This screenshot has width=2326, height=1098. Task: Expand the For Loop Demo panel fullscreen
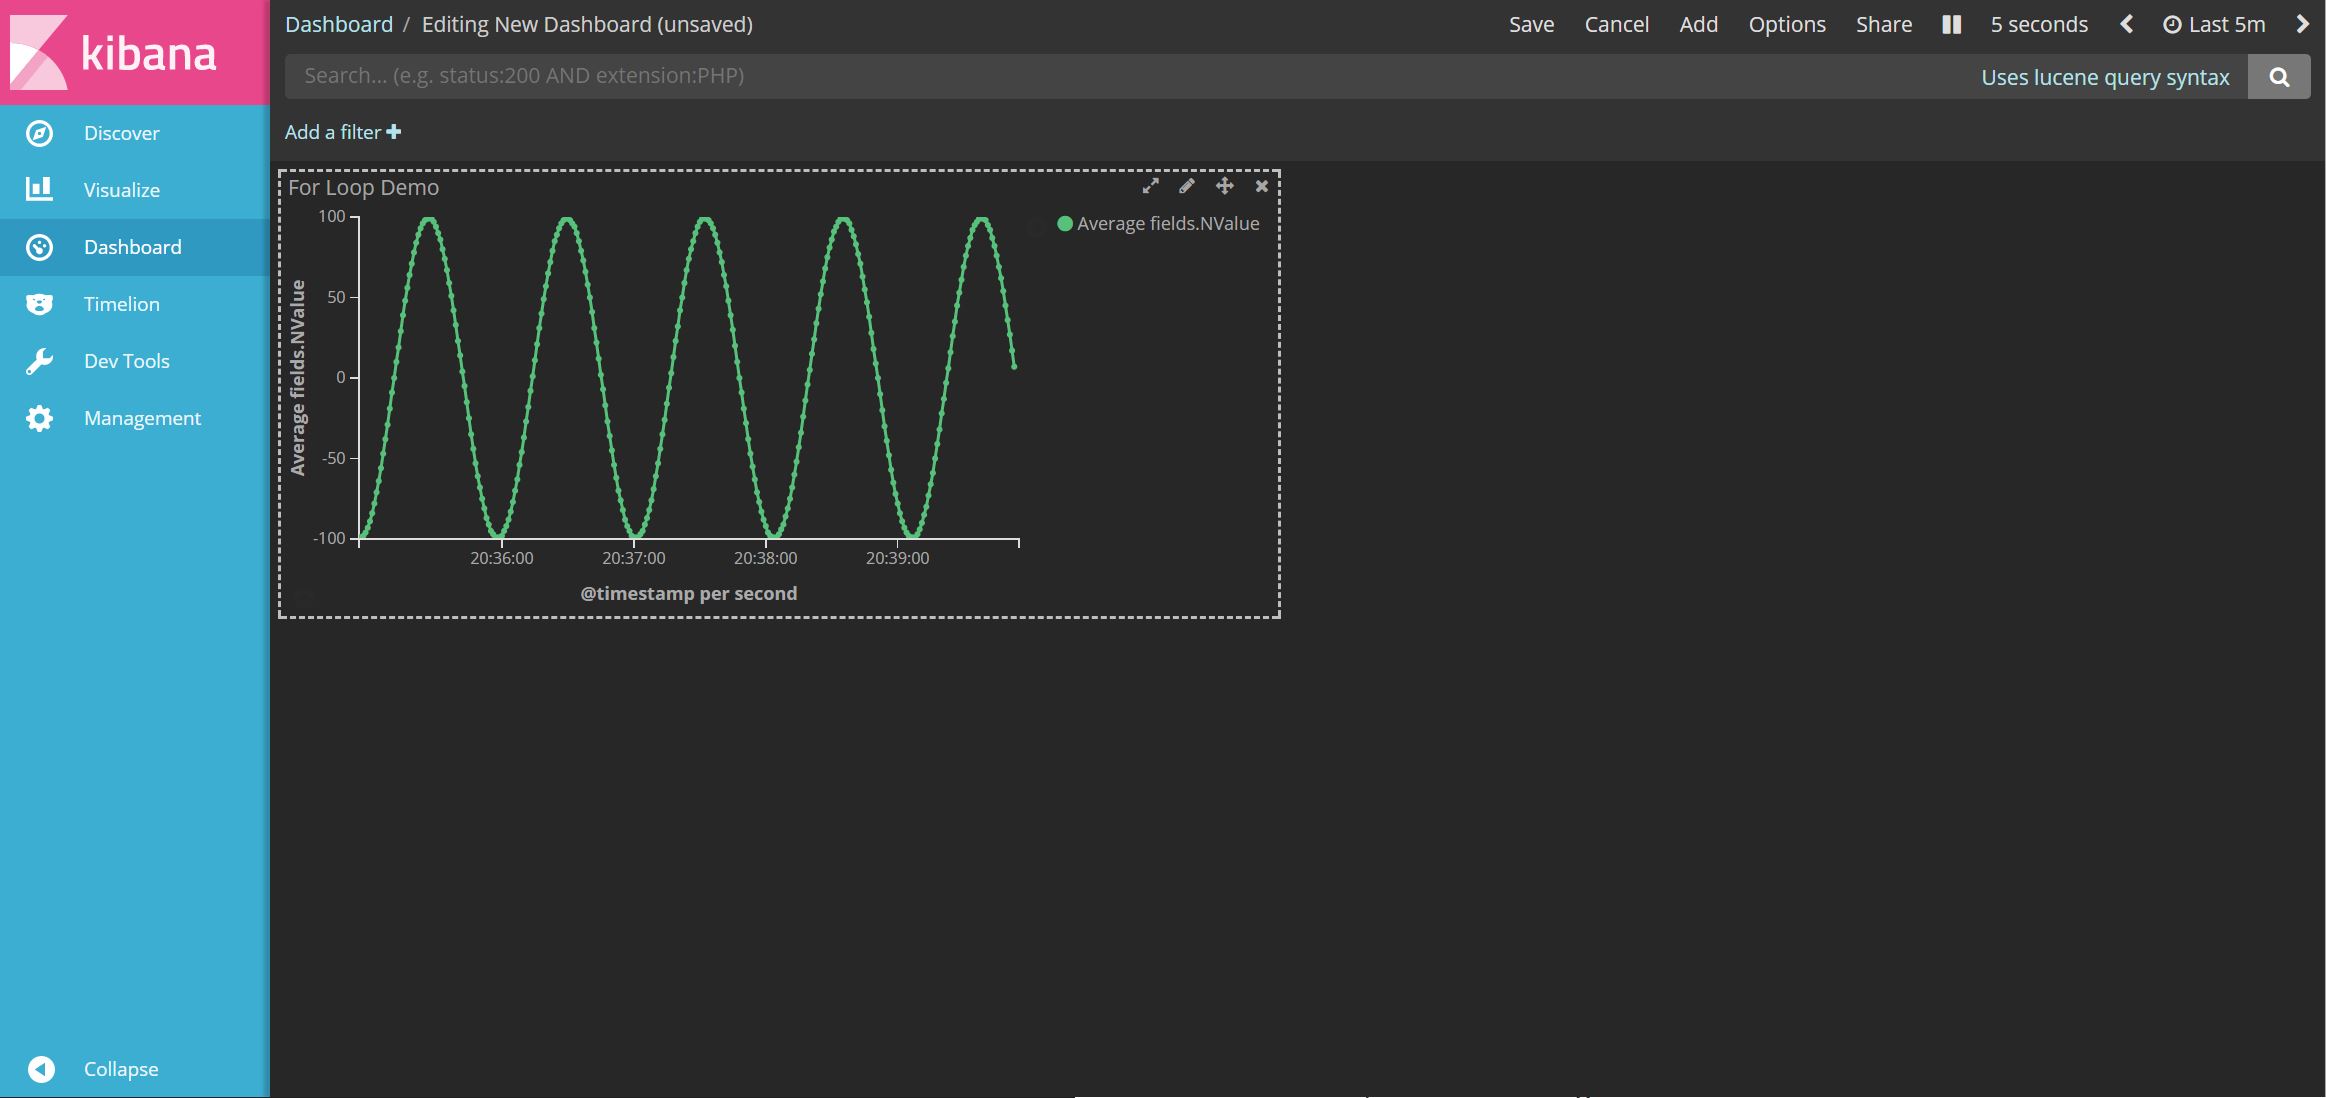click(x=1150, y=186)
